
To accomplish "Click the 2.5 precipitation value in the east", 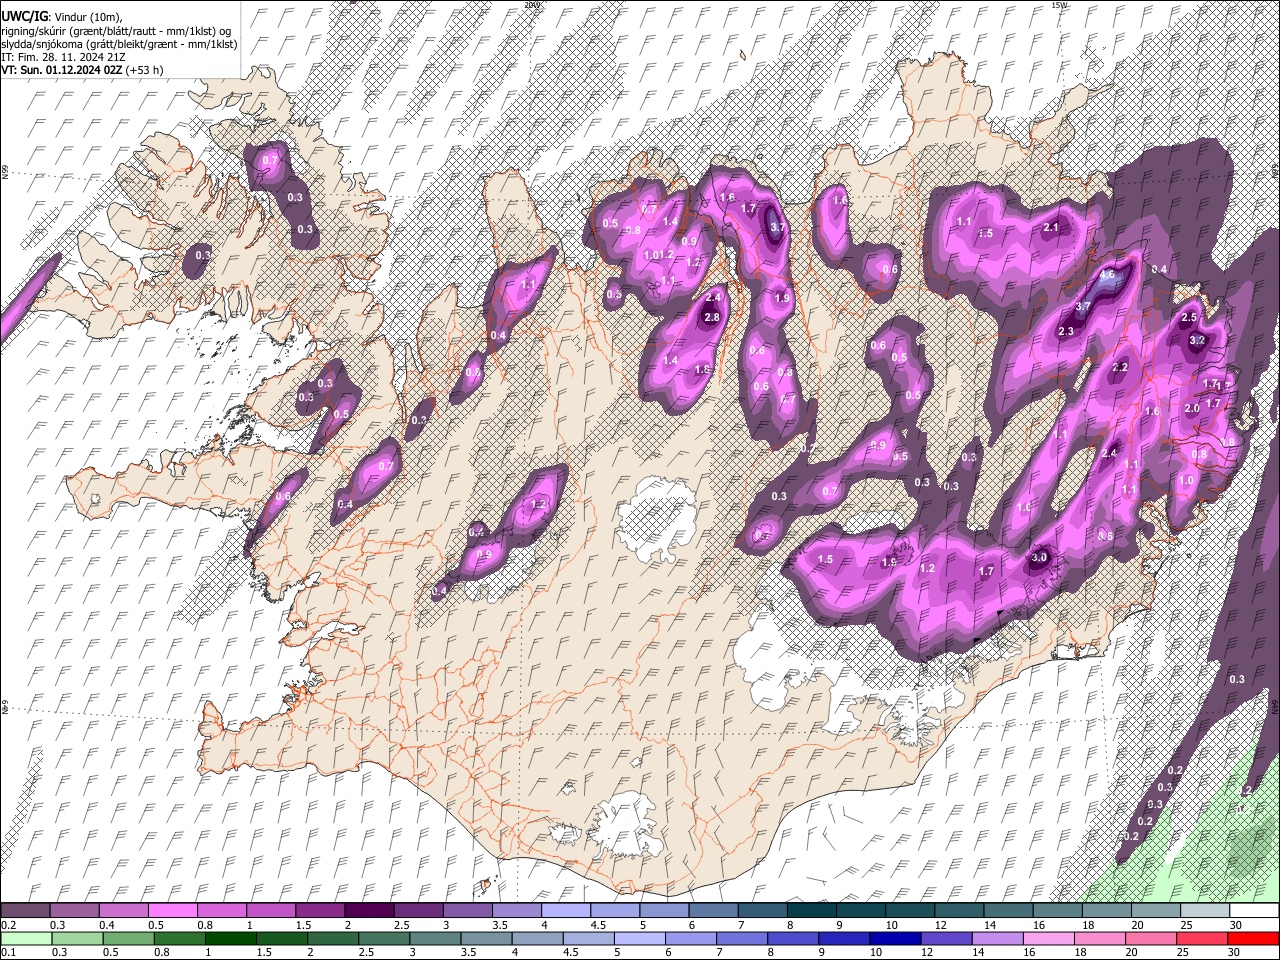I will (x=1189, y=317).
